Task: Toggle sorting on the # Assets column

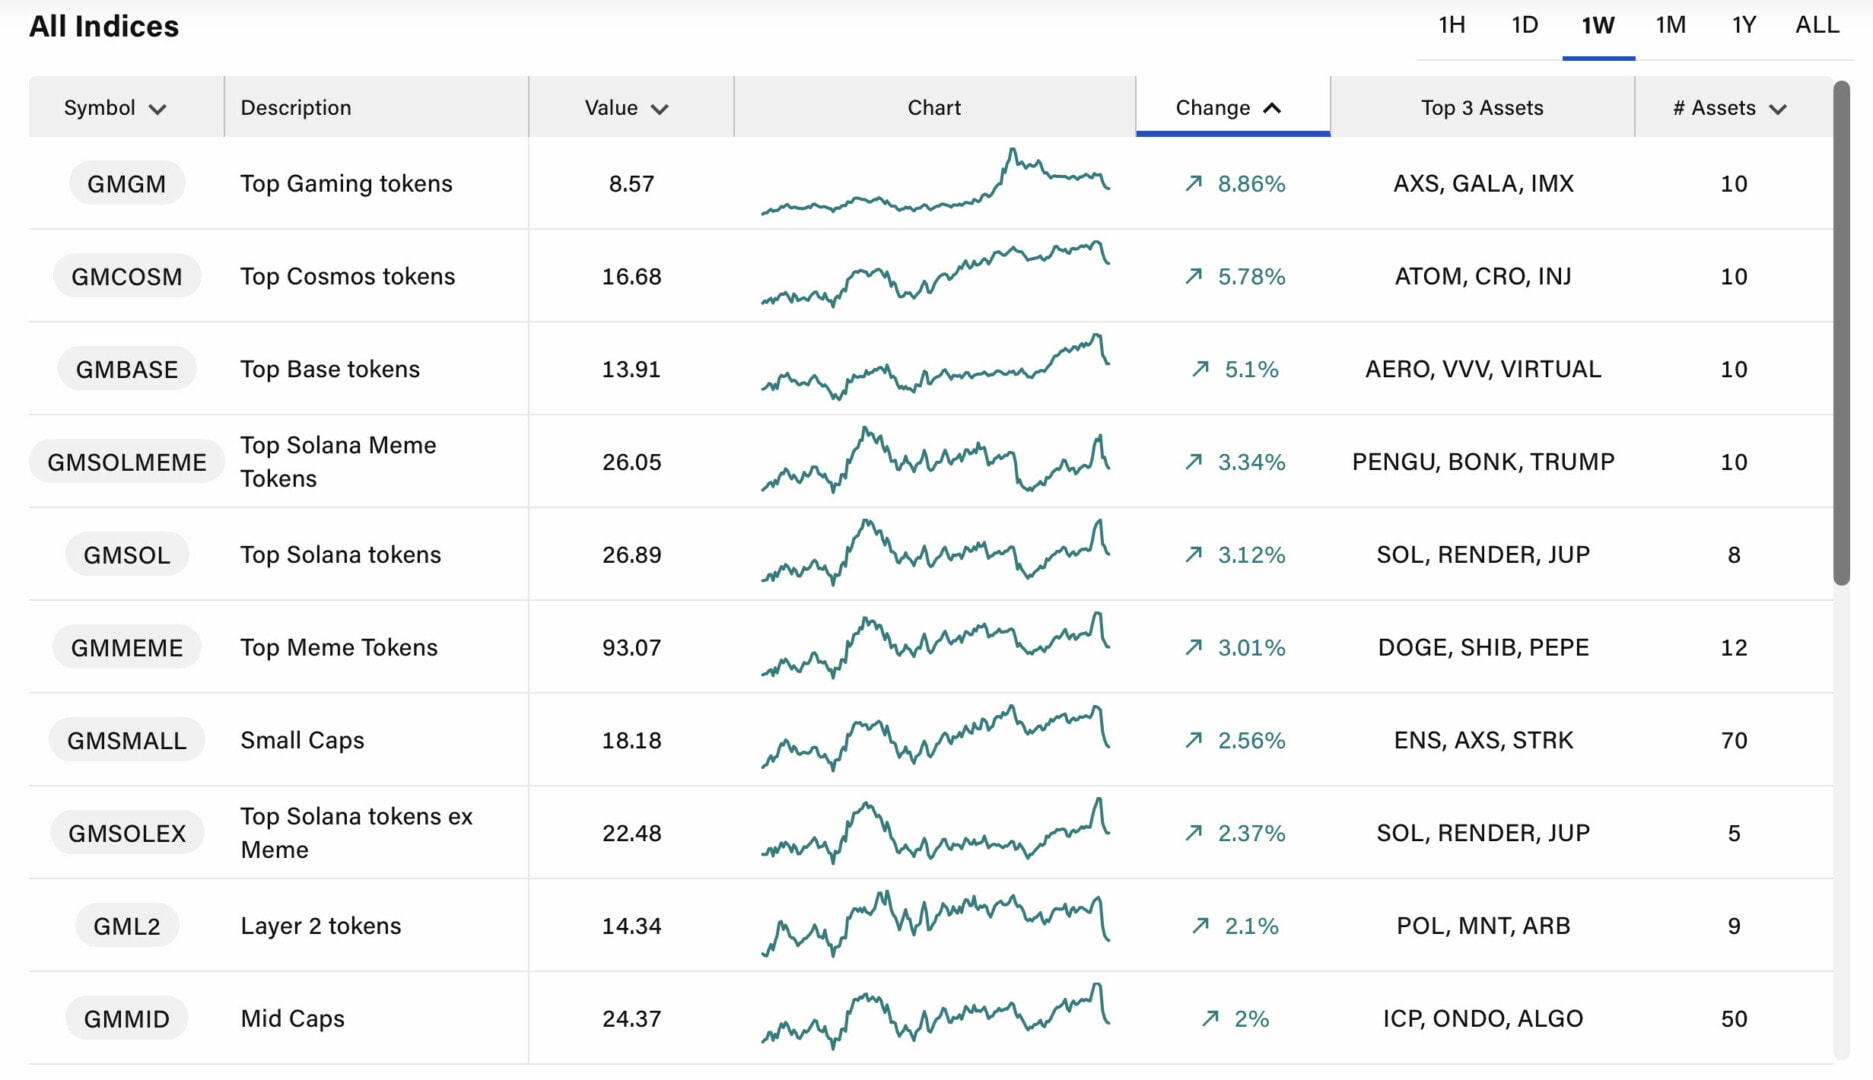Action: [1729, 107]
